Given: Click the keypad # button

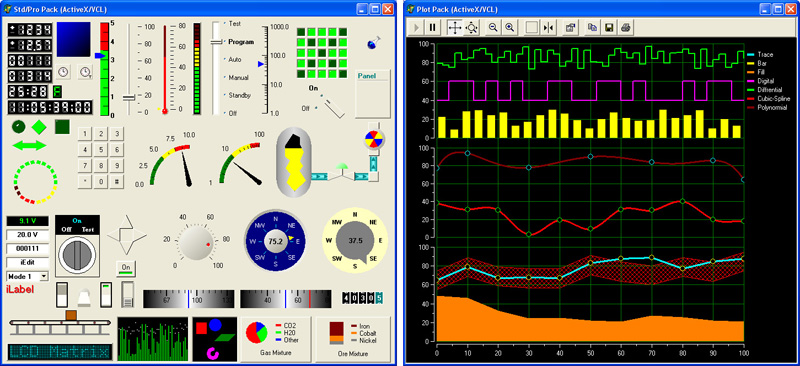Looking at the screenshot, I should 117,181.
